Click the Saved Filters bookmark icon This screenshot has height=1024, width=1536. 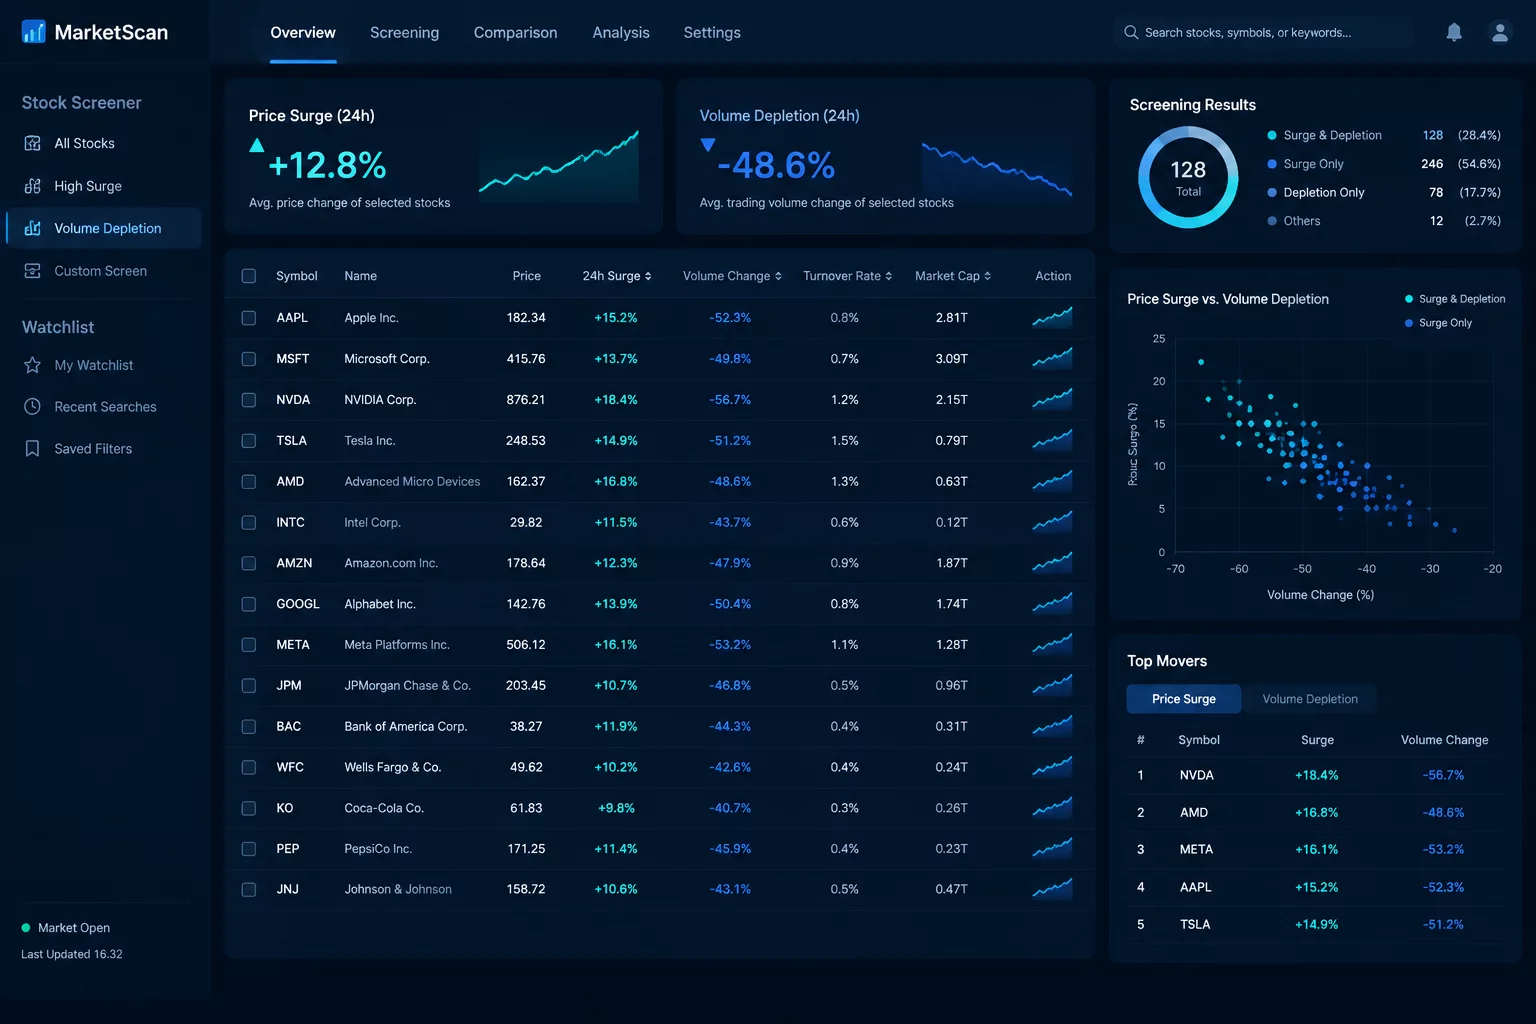pos(33,449)
